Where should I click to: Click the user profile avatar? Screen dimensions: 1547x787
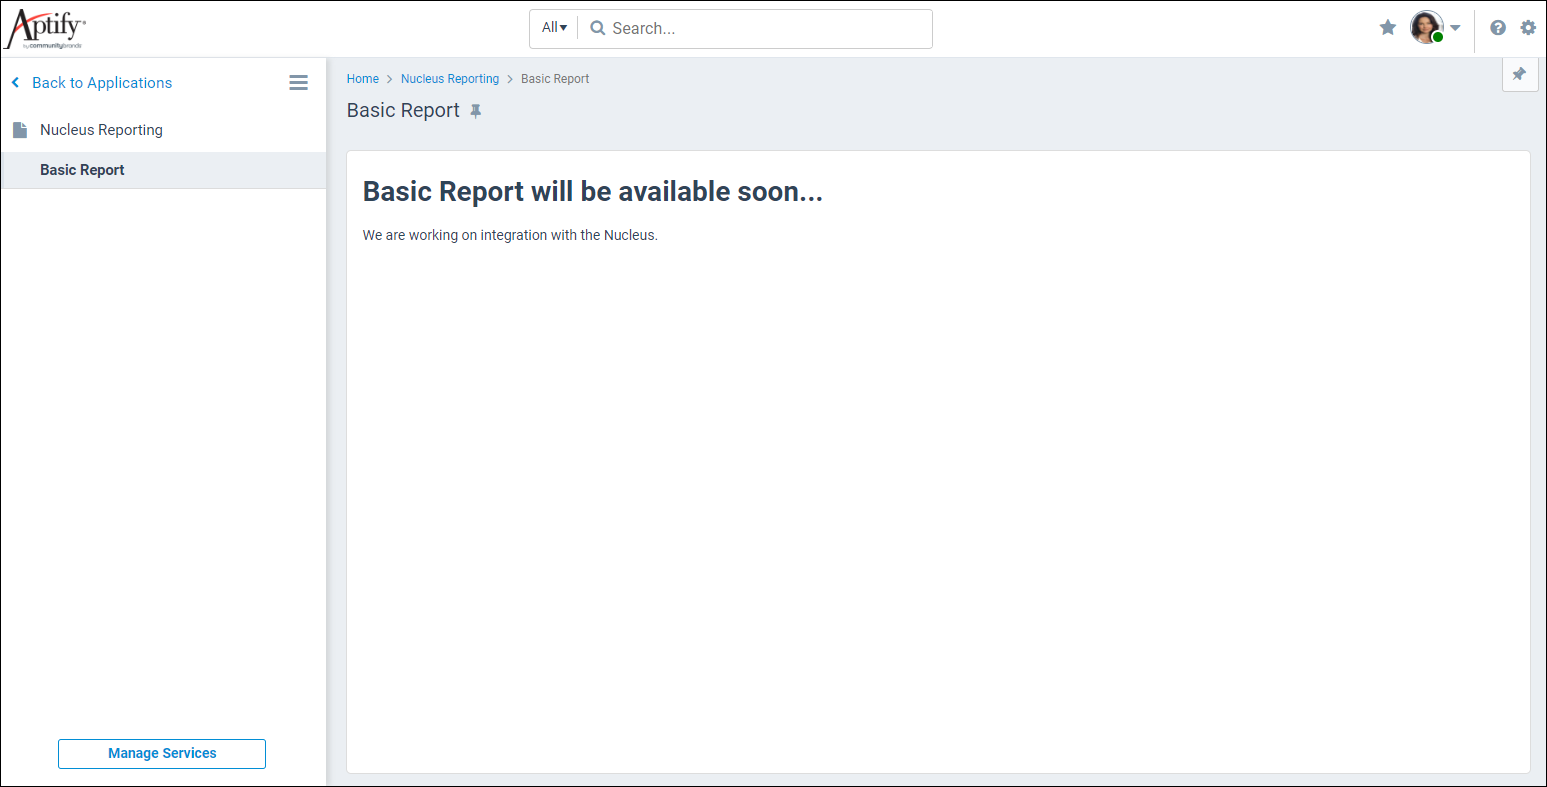coord(1427,27)
